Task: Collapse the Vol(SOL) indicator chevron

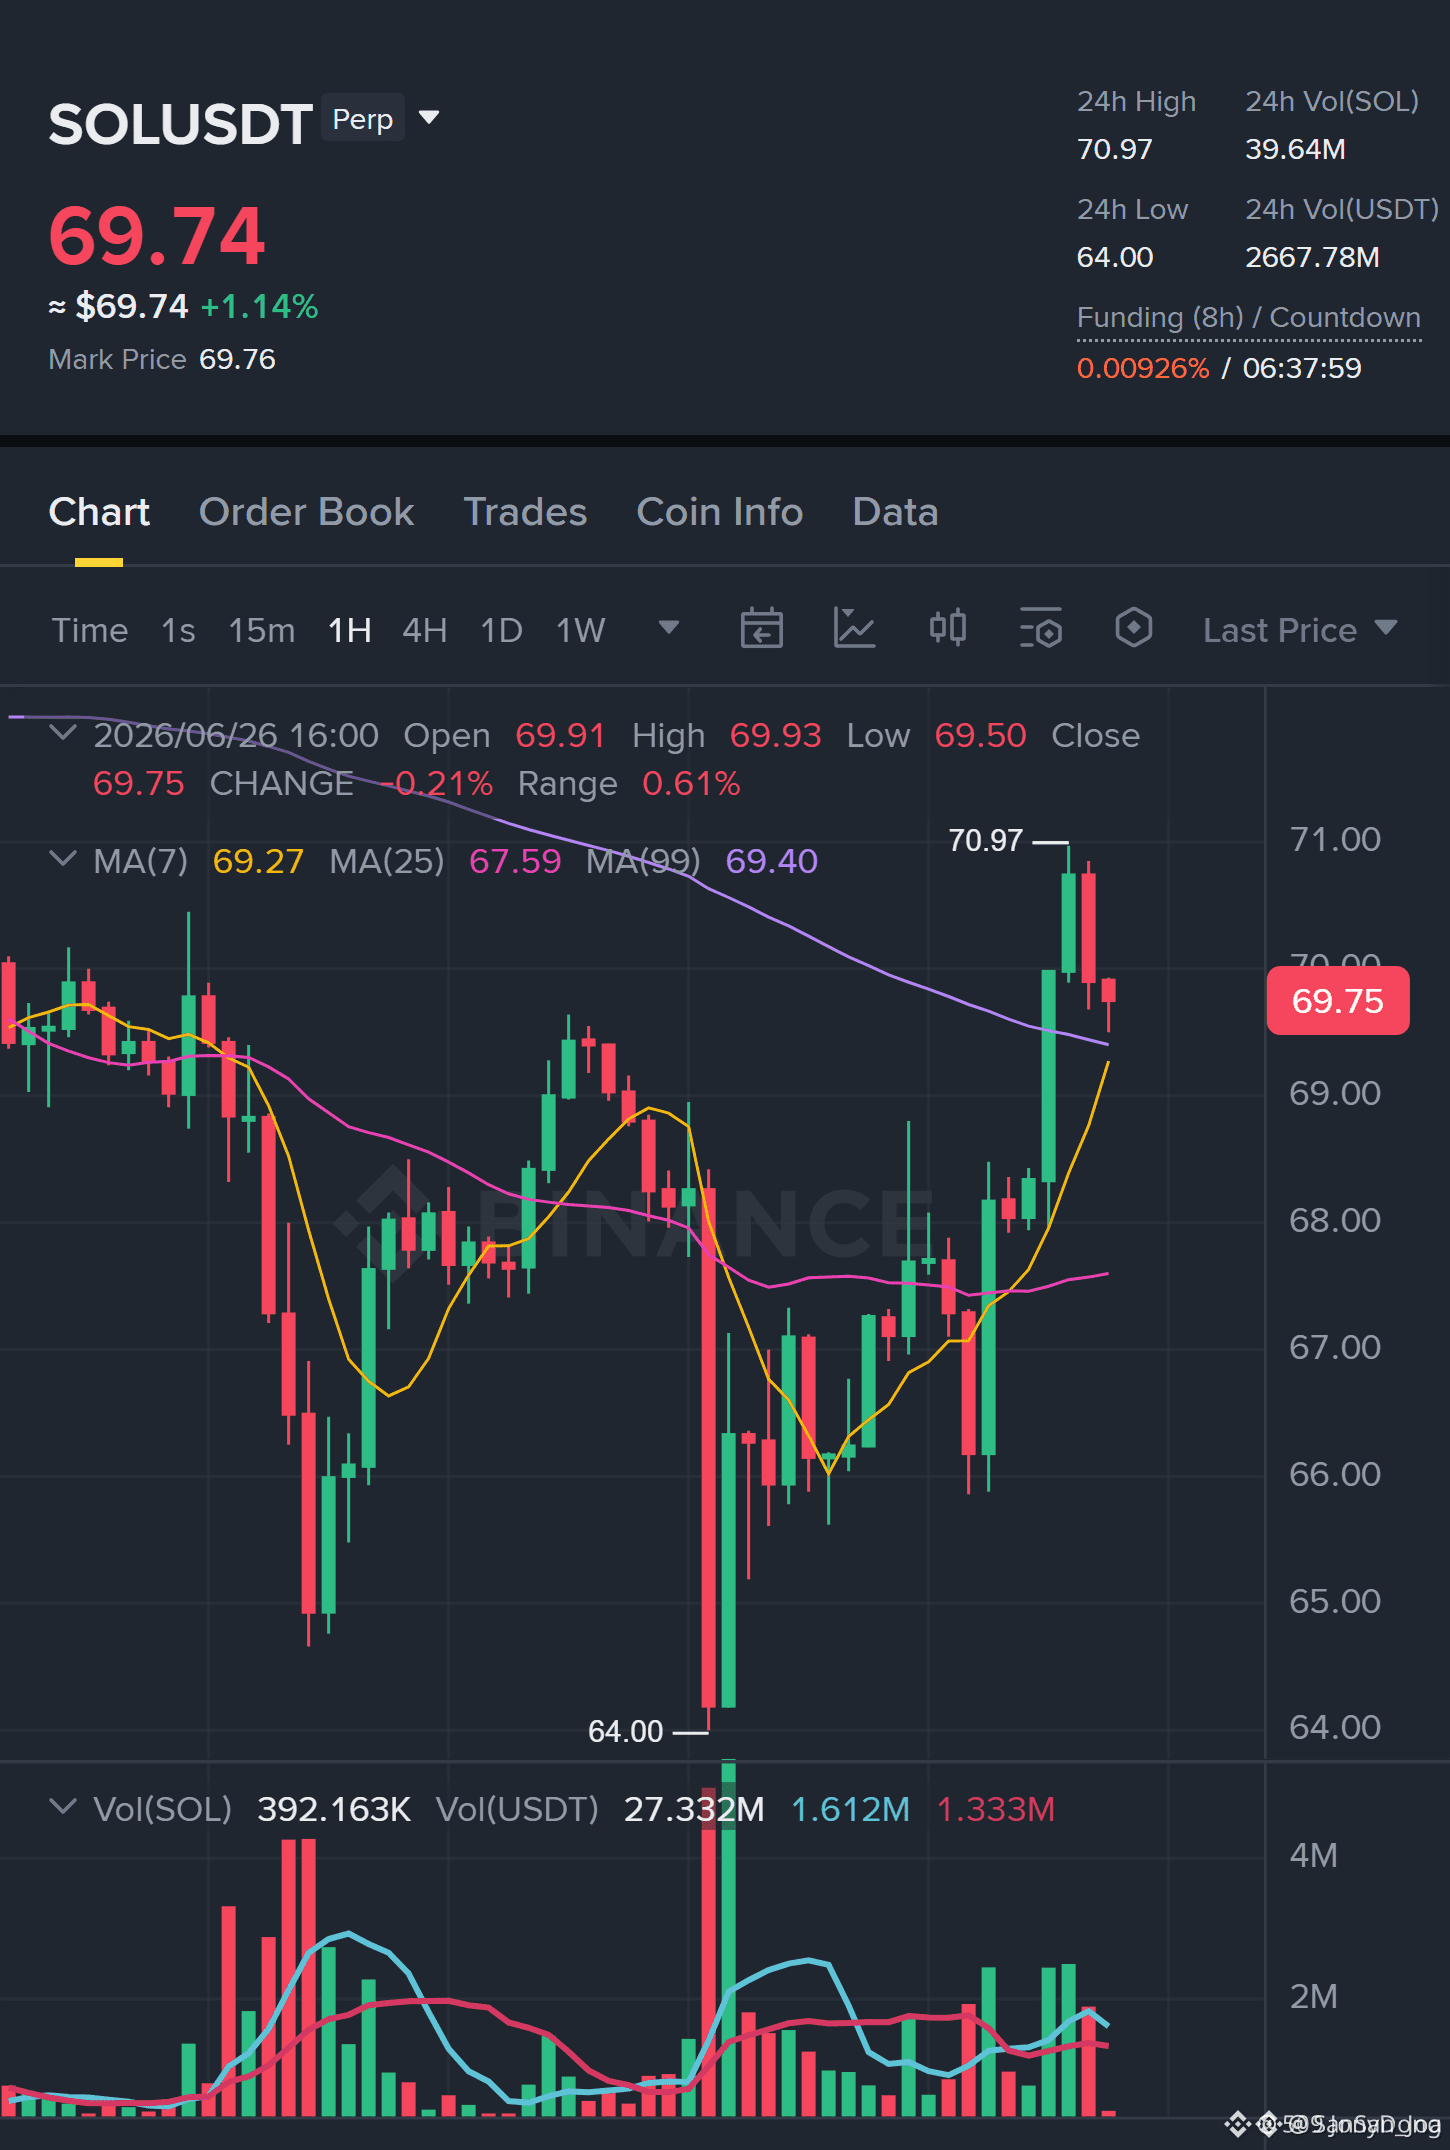Action: click(63, 1808)
